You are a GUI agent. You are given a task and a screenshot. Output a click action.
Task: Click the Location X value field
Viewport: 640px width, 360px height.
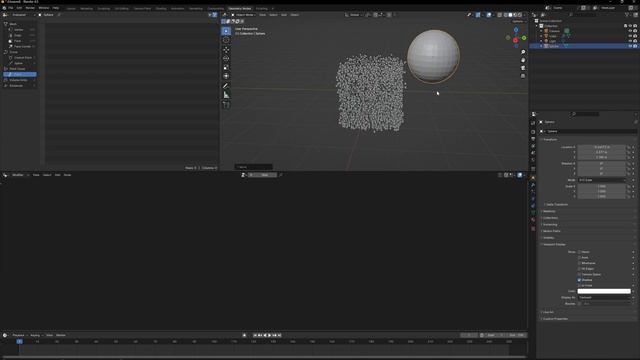(602, 147)
